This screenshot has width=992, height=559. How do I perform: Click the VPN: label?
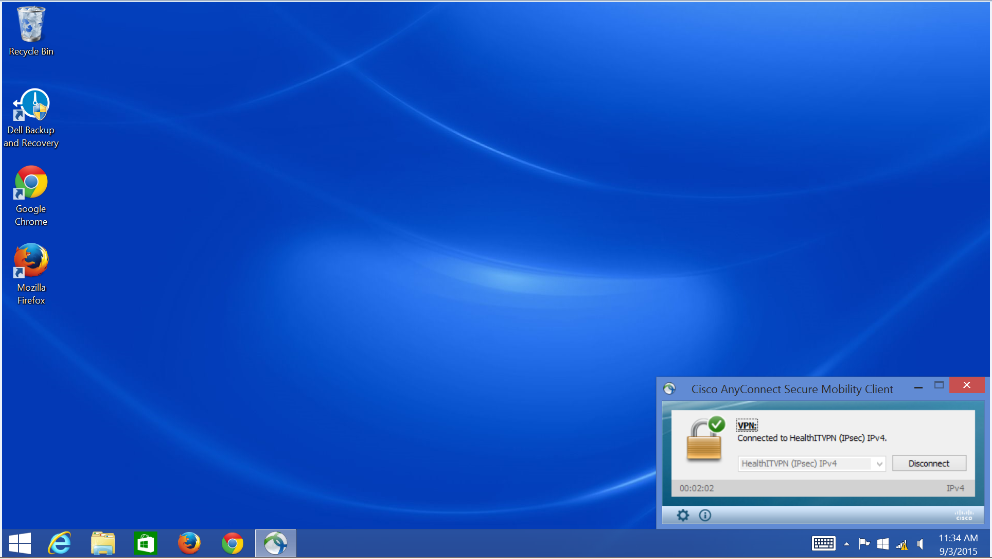click(x=747, y=426)
